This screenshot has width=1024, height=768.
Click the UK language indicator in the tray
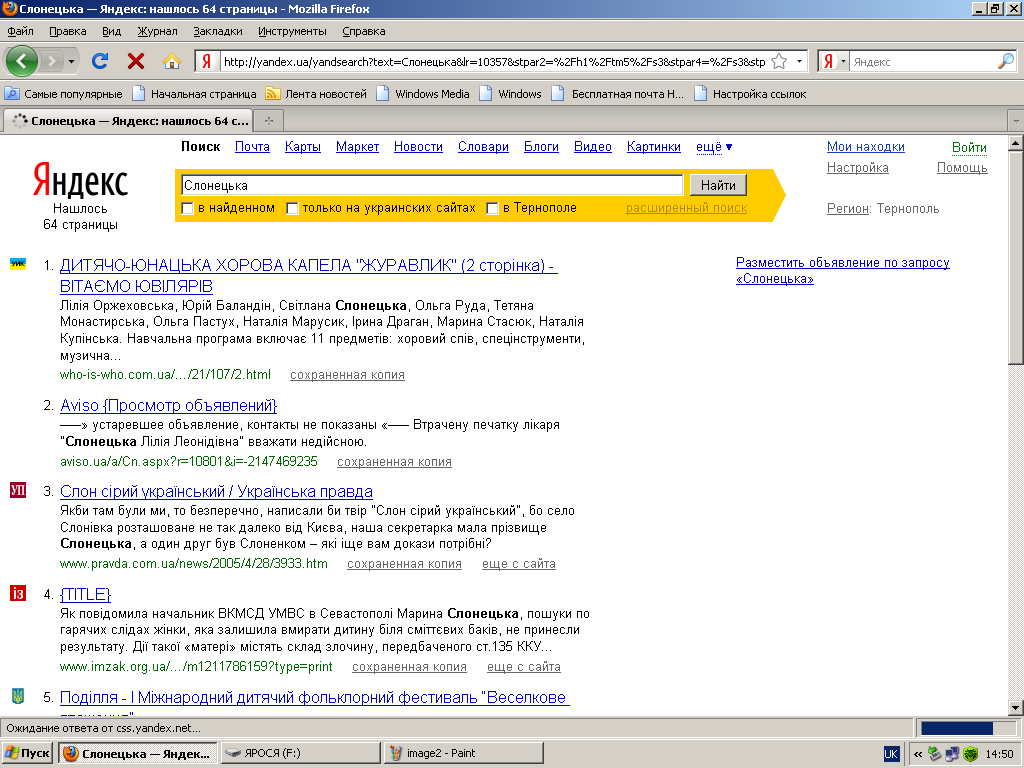pos(891,754)
